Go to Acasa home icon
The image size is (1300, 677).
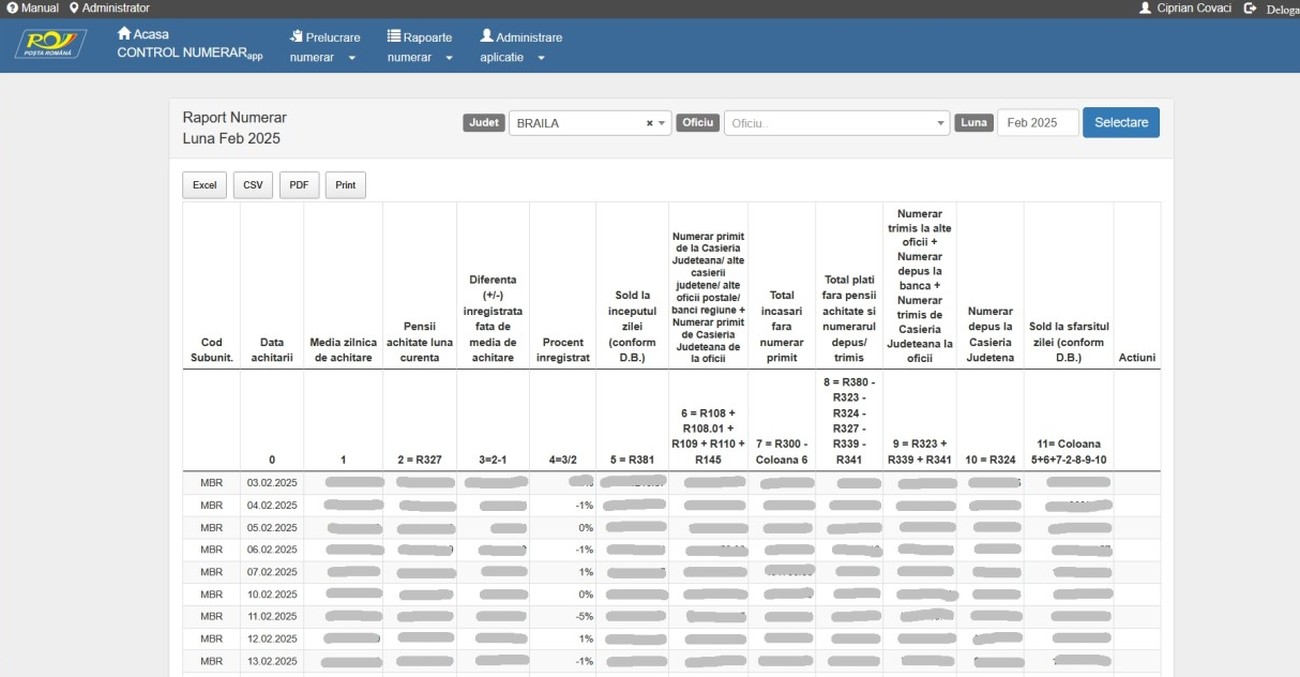[x=124, y=34]
